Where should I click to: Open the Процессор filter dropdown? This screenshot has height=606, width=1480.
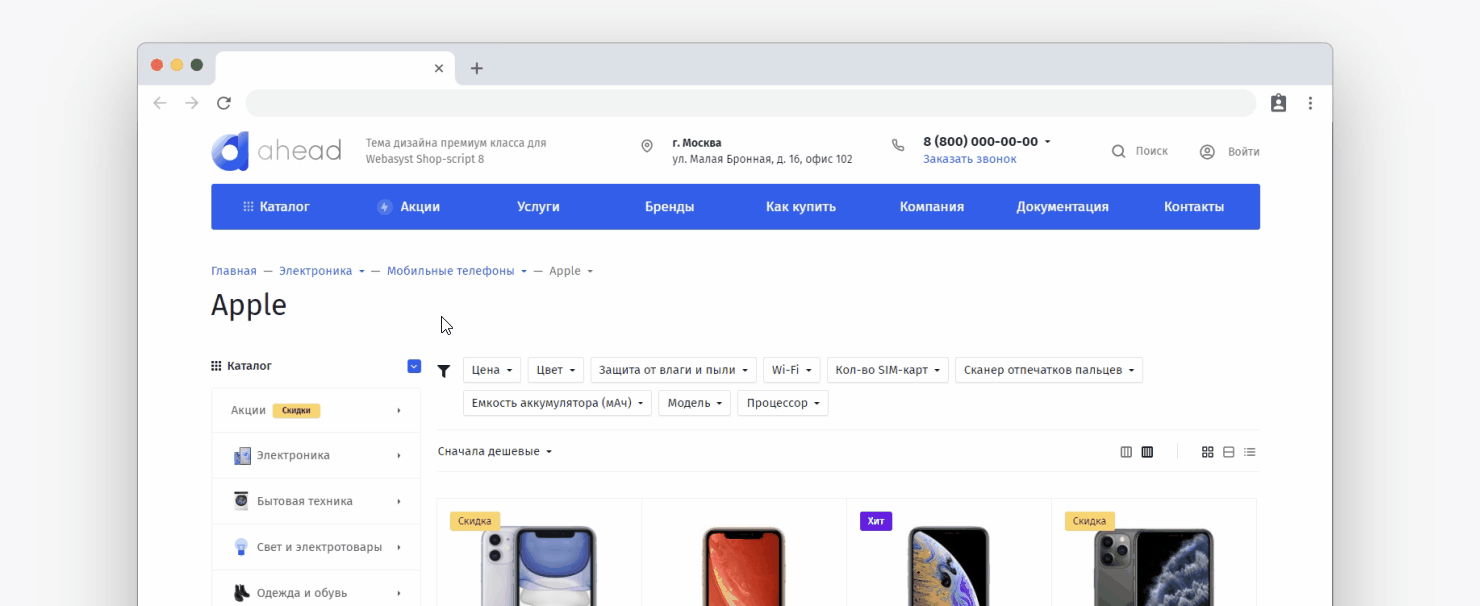pyautogui.click(x=783, y=403)
